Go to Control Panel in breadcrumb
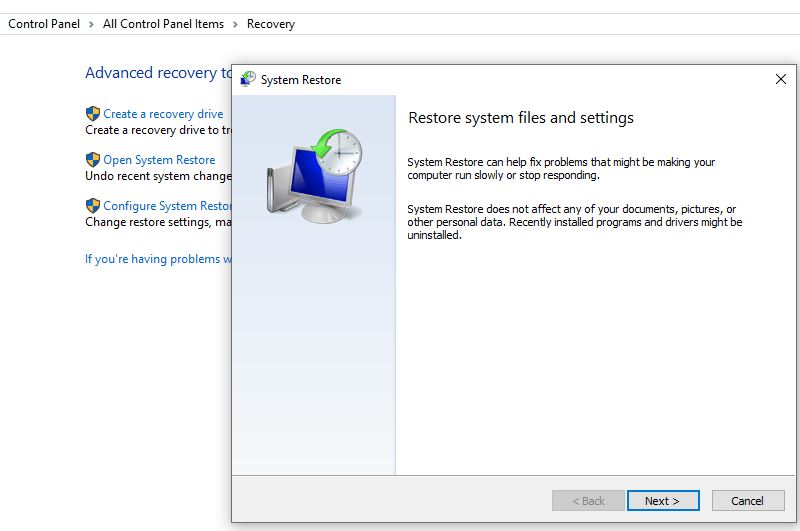The height and width of the screenshot is (531, 800). (x=44, y=24)
